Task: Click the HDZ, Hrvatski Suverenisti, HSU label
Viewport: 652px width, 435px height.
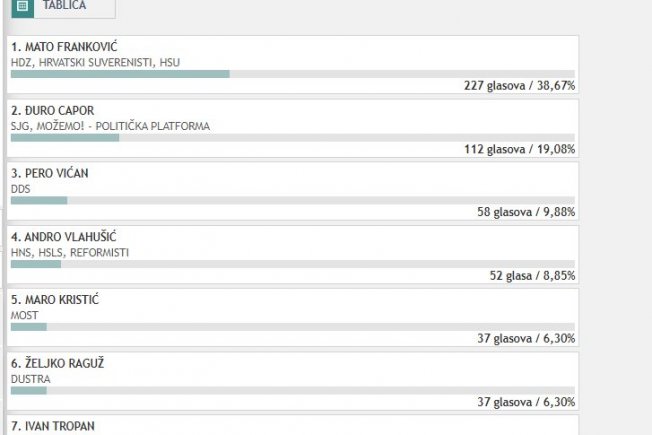Action: coord(95,62)
